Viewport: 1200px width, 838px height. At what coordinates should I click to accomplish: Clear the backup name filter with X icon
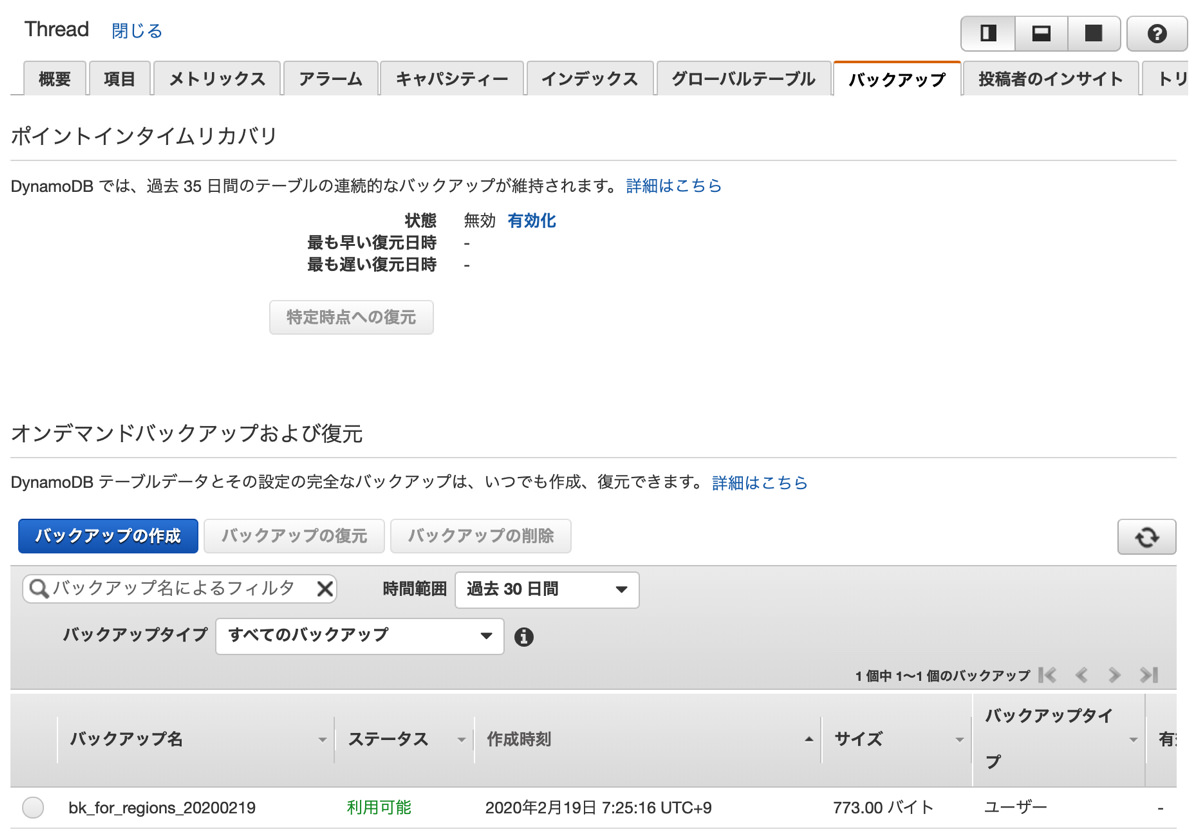(x=324, y=589)
